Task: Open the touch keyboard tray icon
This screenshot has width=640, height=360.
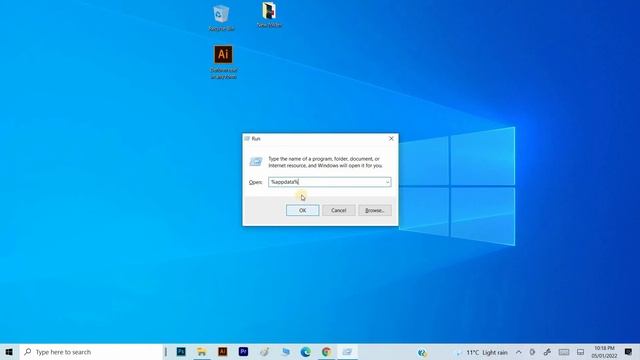Action: point(564,352)
